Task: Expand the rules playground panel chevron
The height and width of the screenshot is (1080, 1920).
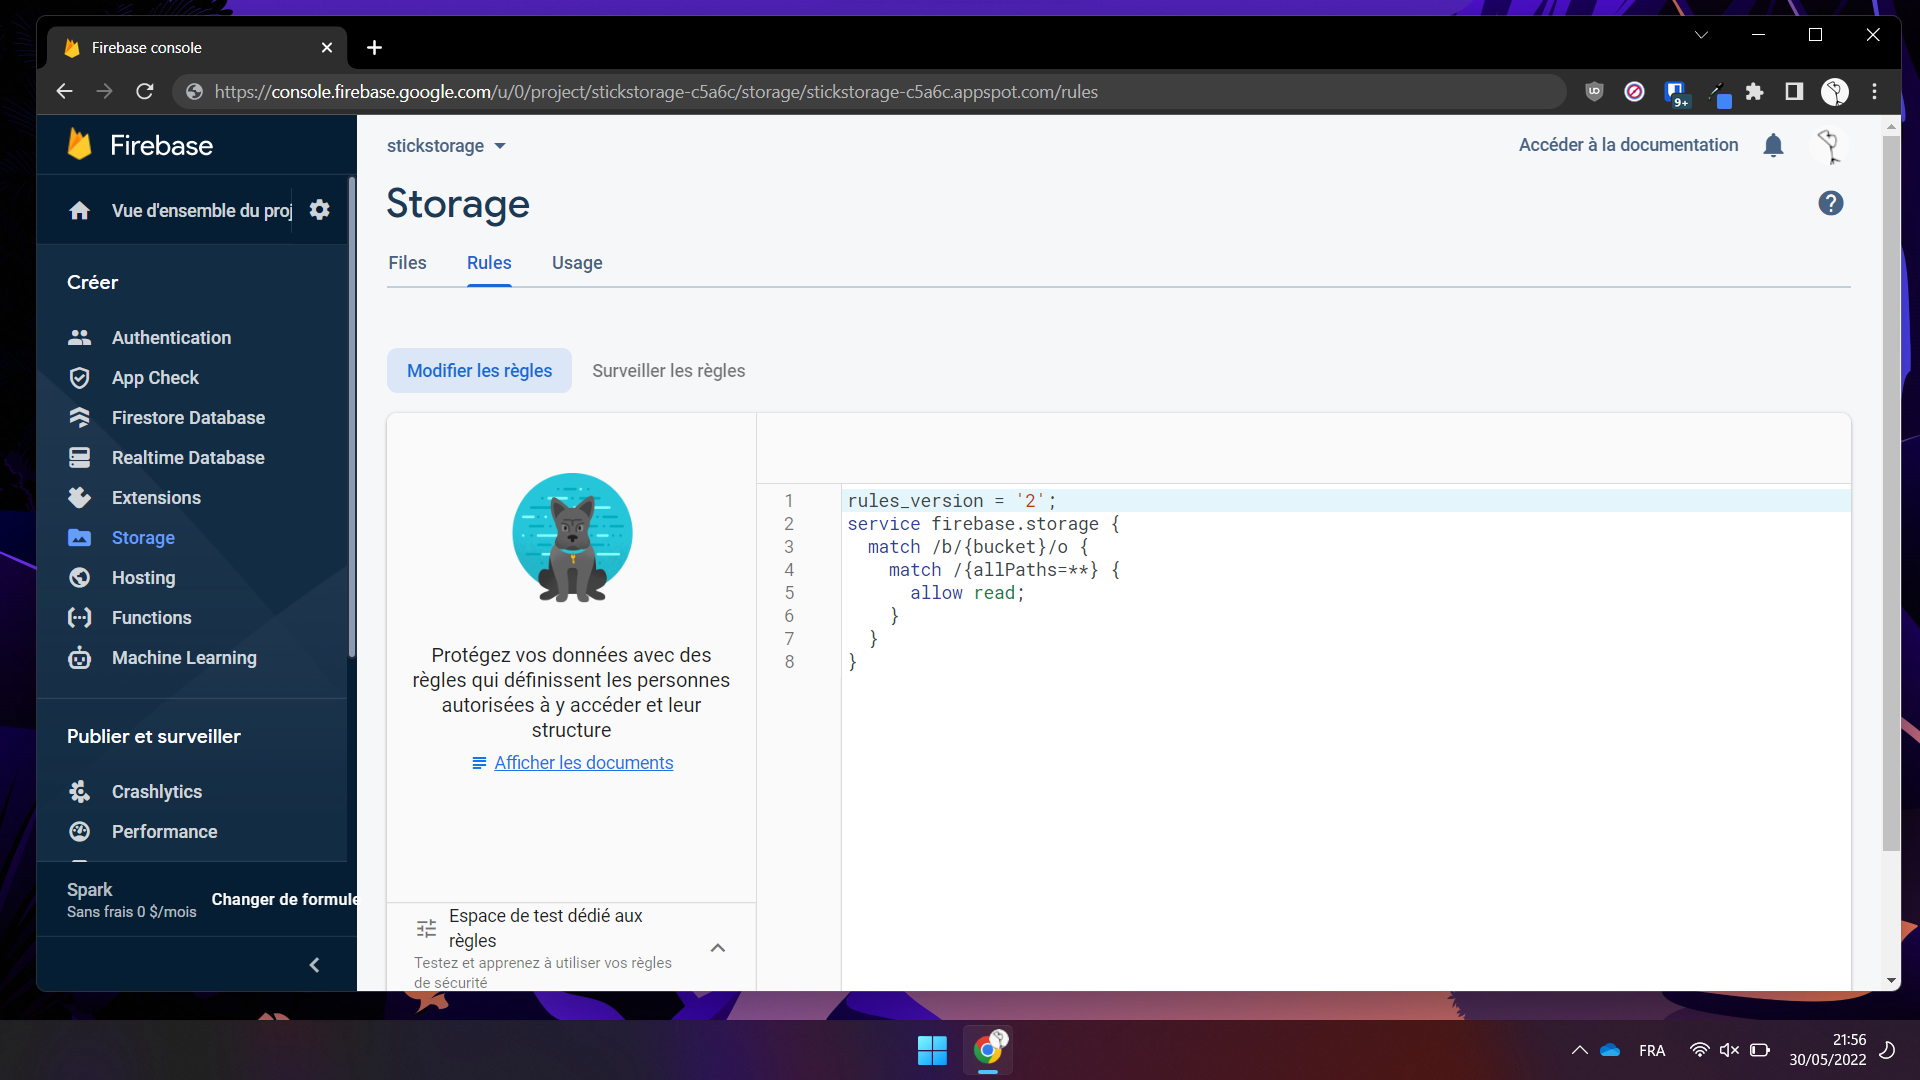Action: click(x=717, y=948)
